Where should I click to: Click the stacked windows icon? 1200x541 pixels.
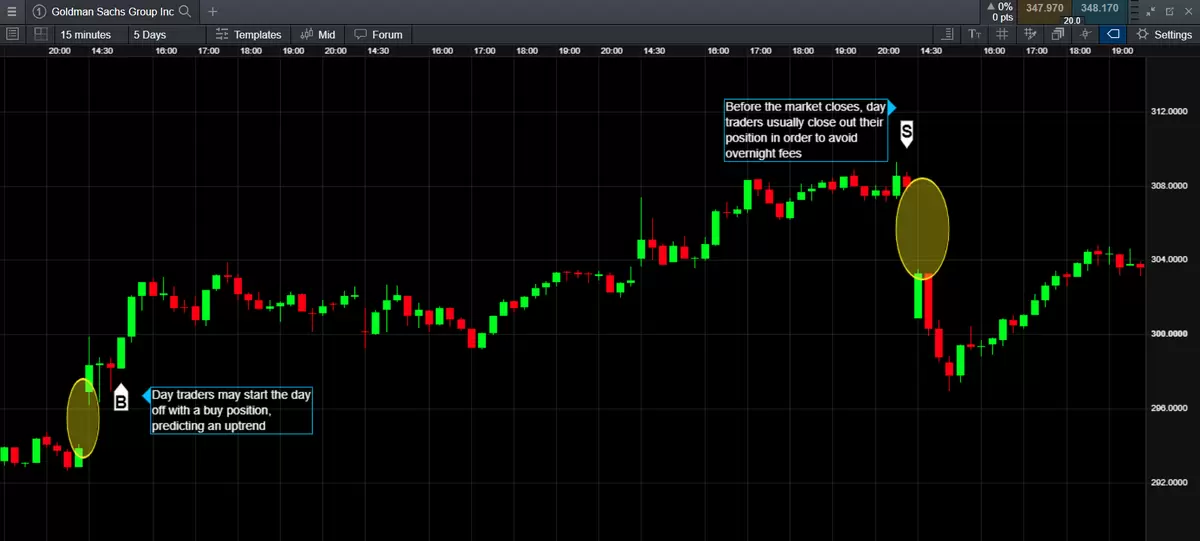coord(1057,34)
